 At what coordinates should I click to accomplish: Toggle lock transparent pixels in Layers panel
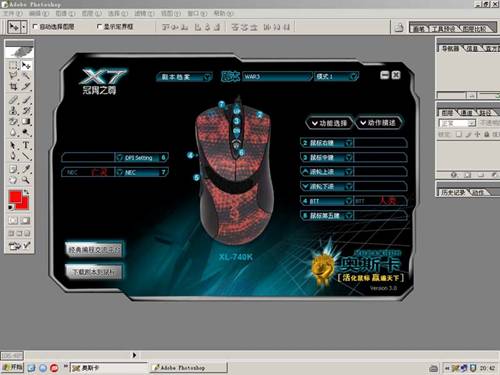pyautogui.click(x=459, y=134)
